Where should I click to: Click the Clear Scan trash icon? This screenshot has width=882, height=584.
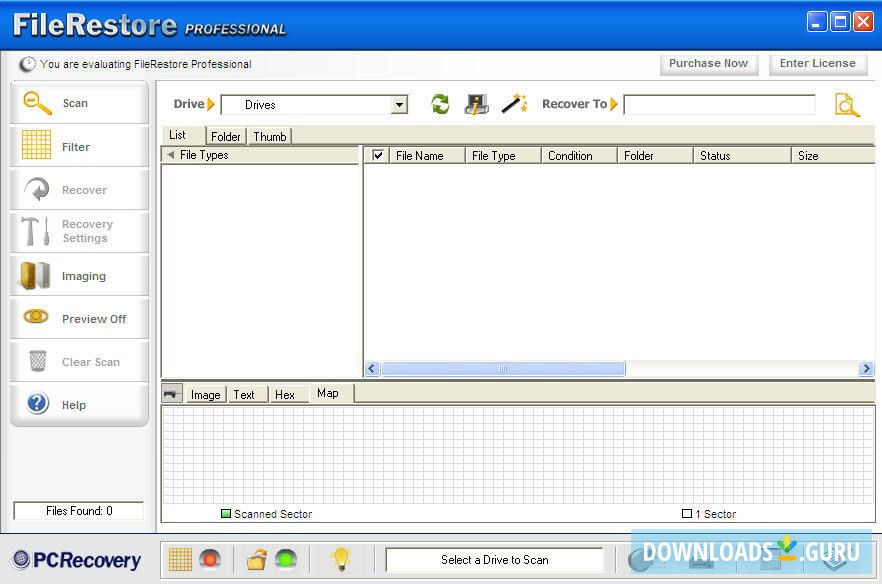tap(79, 361)
